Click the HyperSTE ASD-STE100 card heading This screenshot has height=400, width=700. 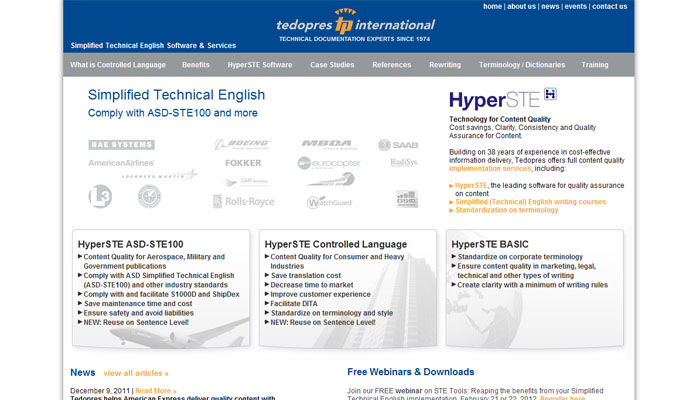coord(130,244)
